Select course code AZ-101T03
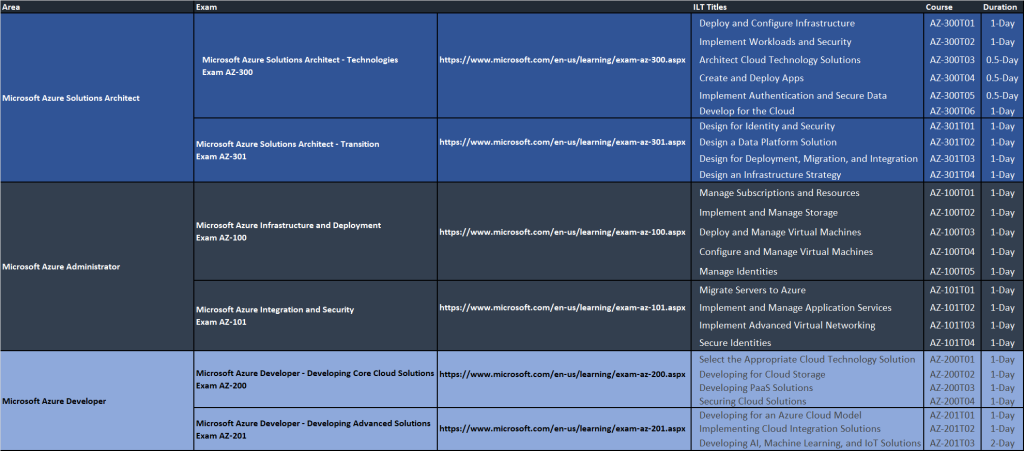The image size is (1024, 451). tap(952, 325)
